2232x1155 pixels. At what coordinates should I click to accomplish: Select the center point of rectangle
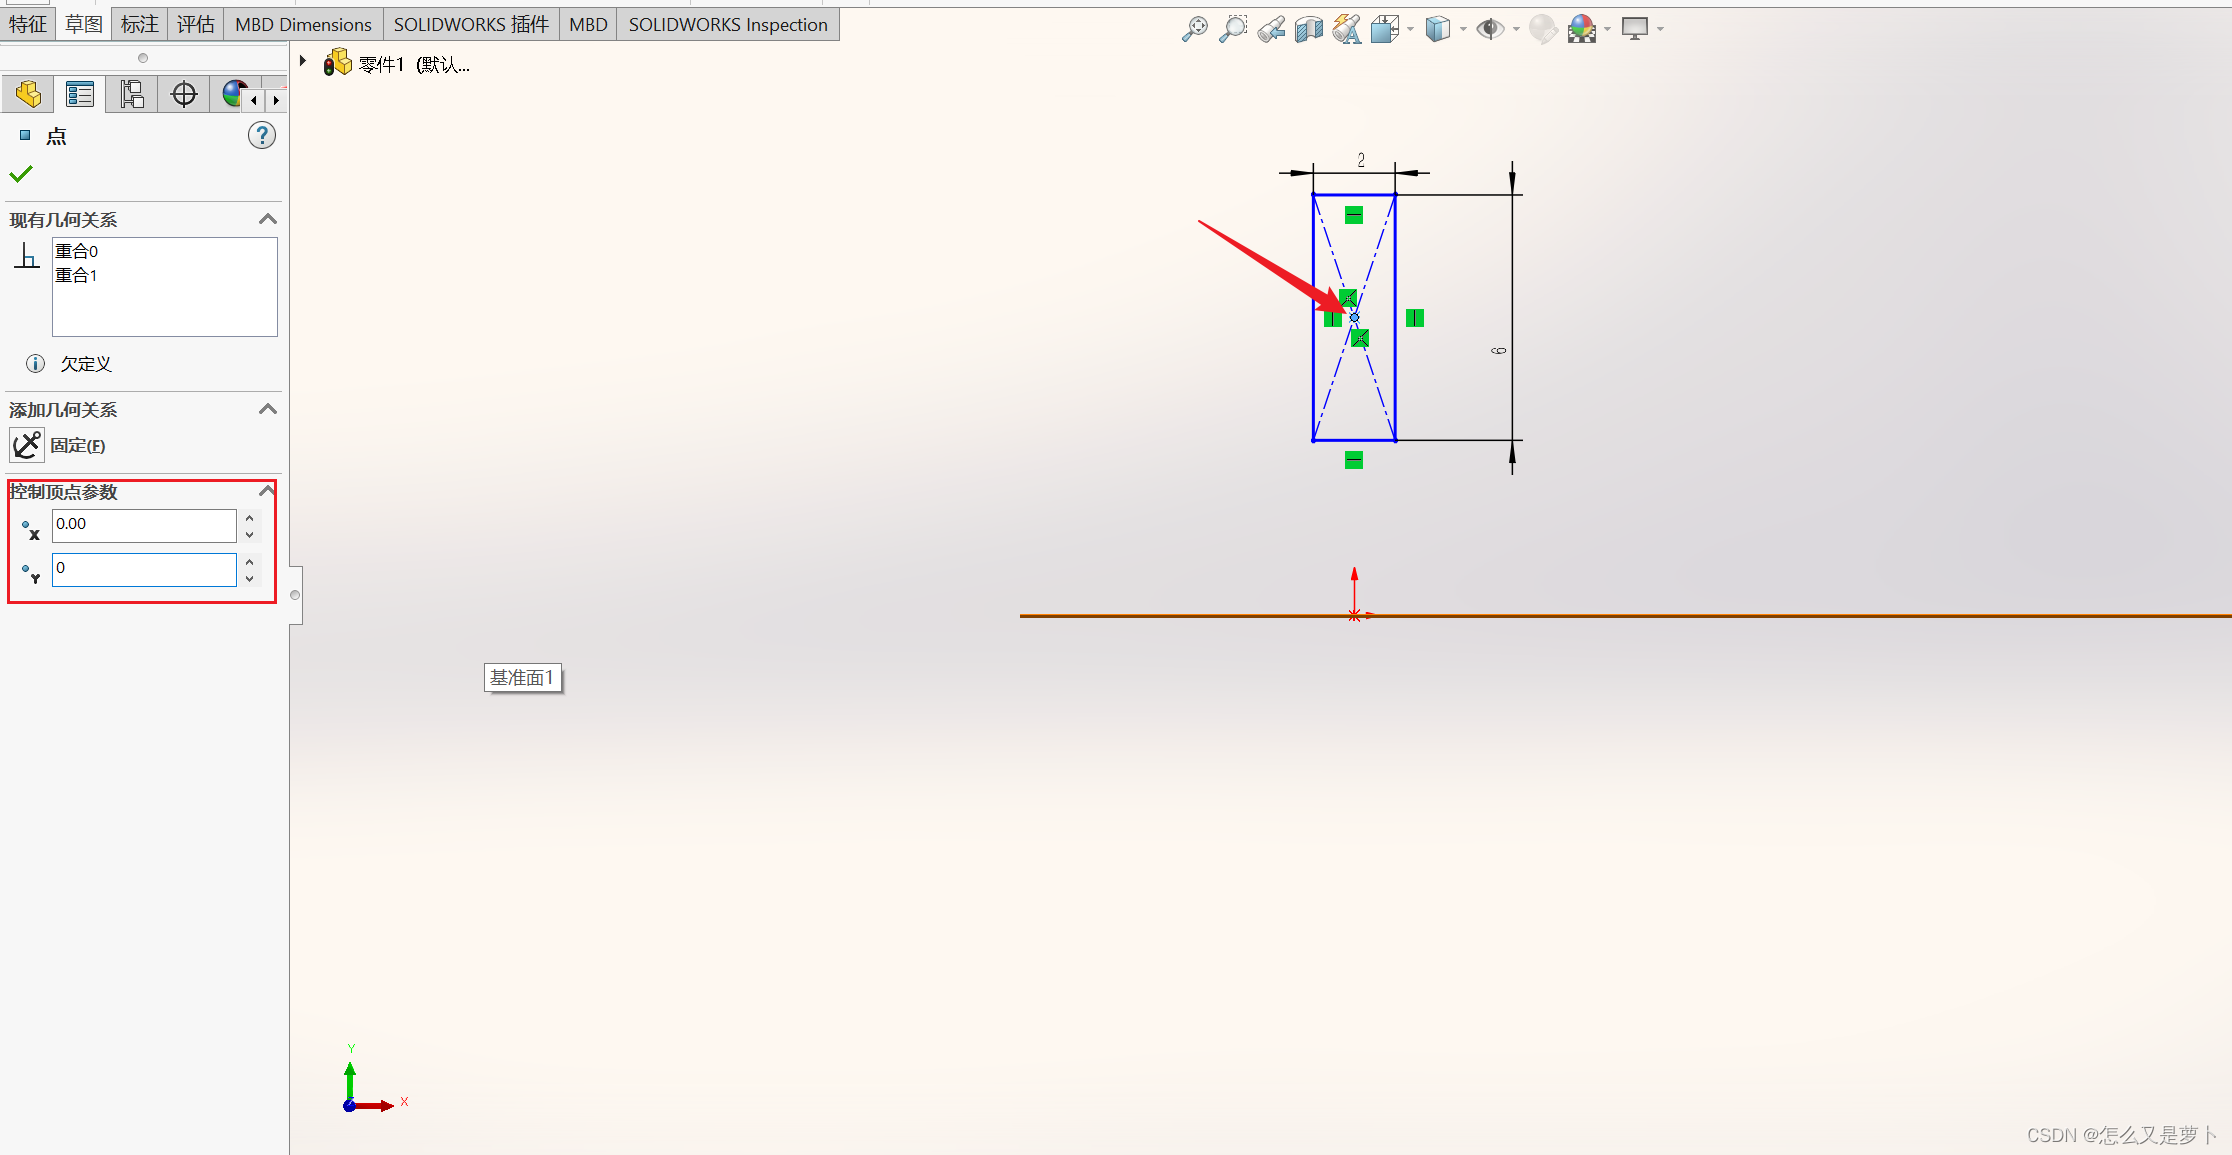(x=1354, y=318)
